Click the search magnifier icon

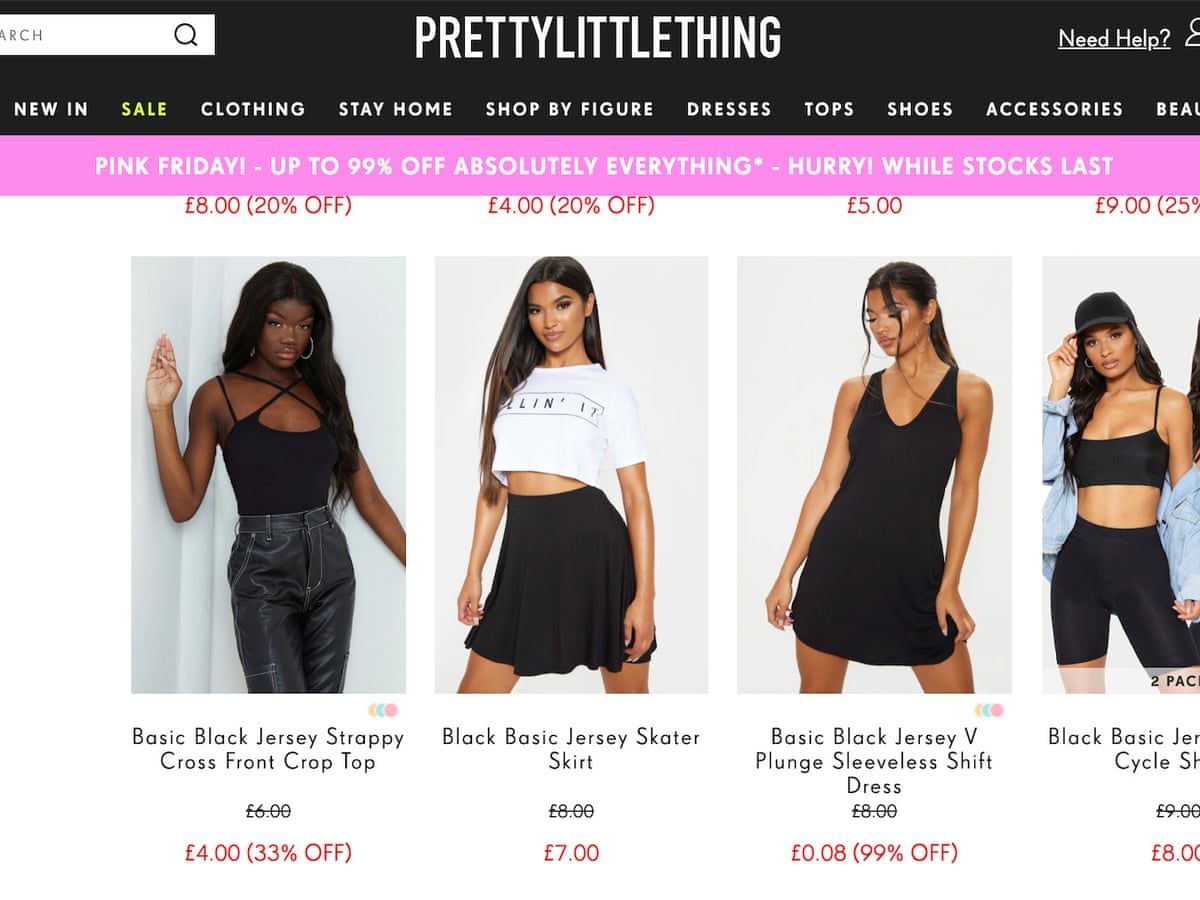(186, 35)
